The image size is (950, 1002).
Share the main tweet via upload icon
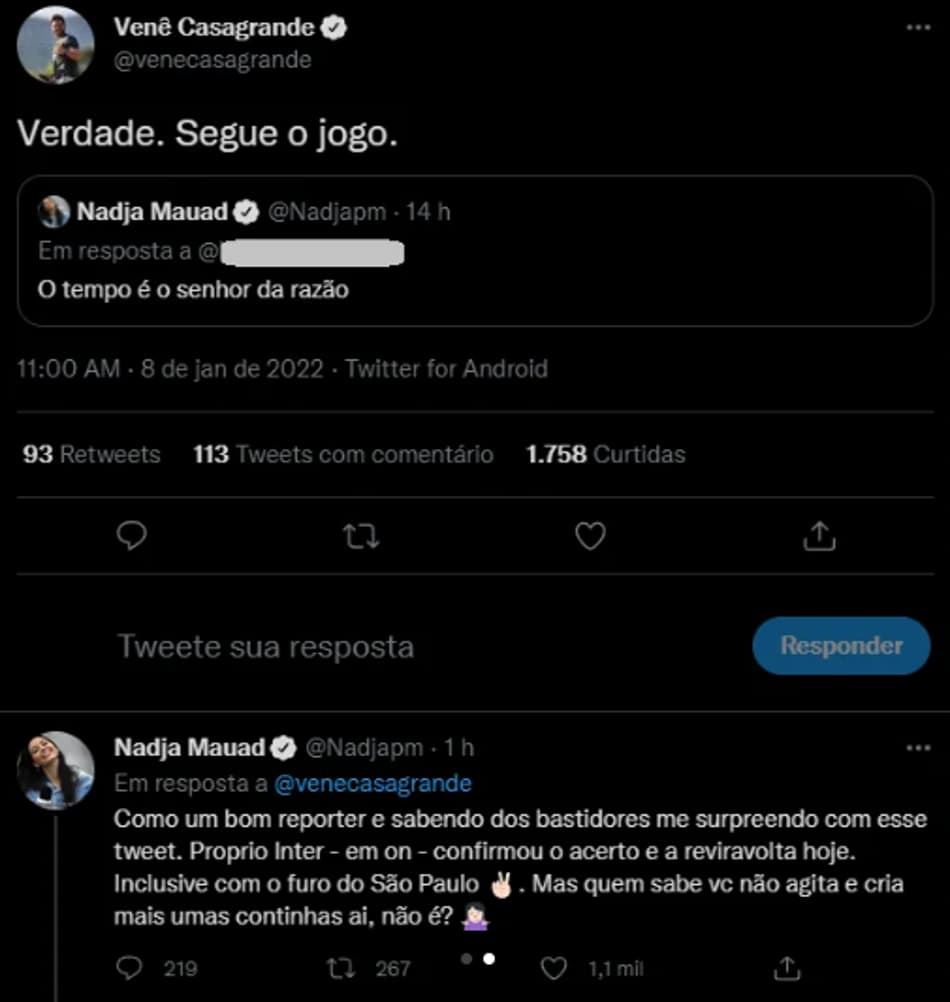click(x=819, y=537)
